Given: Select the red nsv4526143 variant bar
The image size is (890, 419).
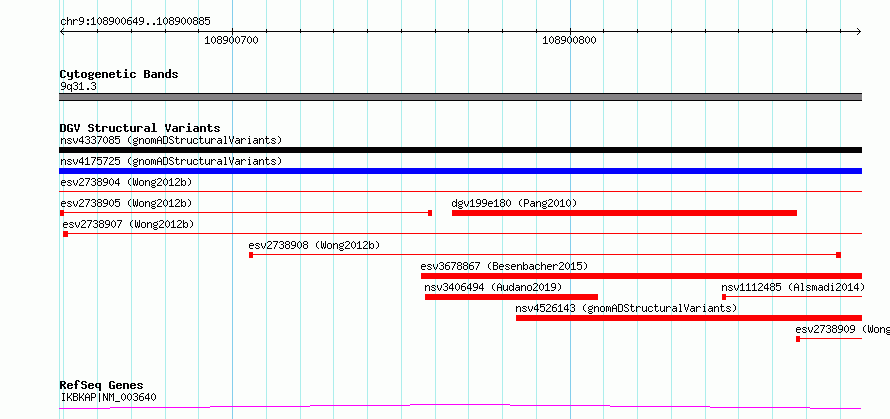Looking at the screenshot, I should point(689,318).
